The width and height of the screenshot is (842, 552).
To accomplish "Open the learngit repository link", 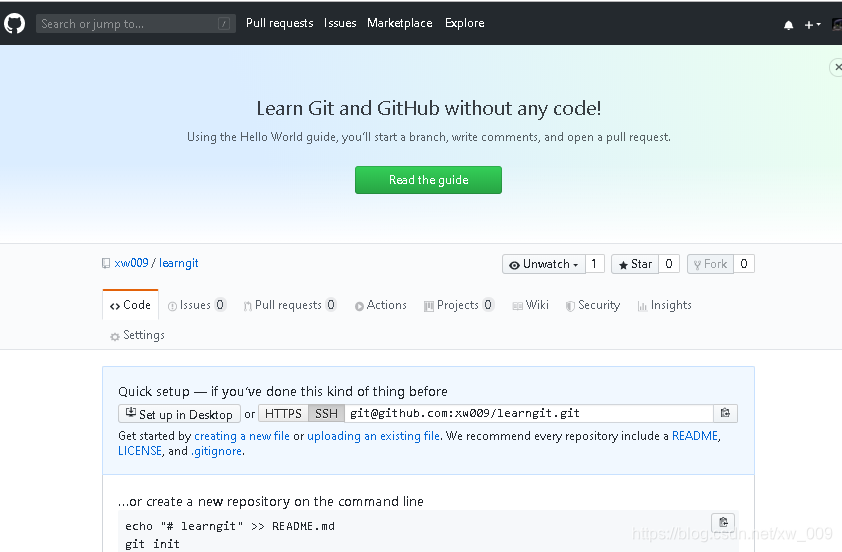I will (178, 263).
